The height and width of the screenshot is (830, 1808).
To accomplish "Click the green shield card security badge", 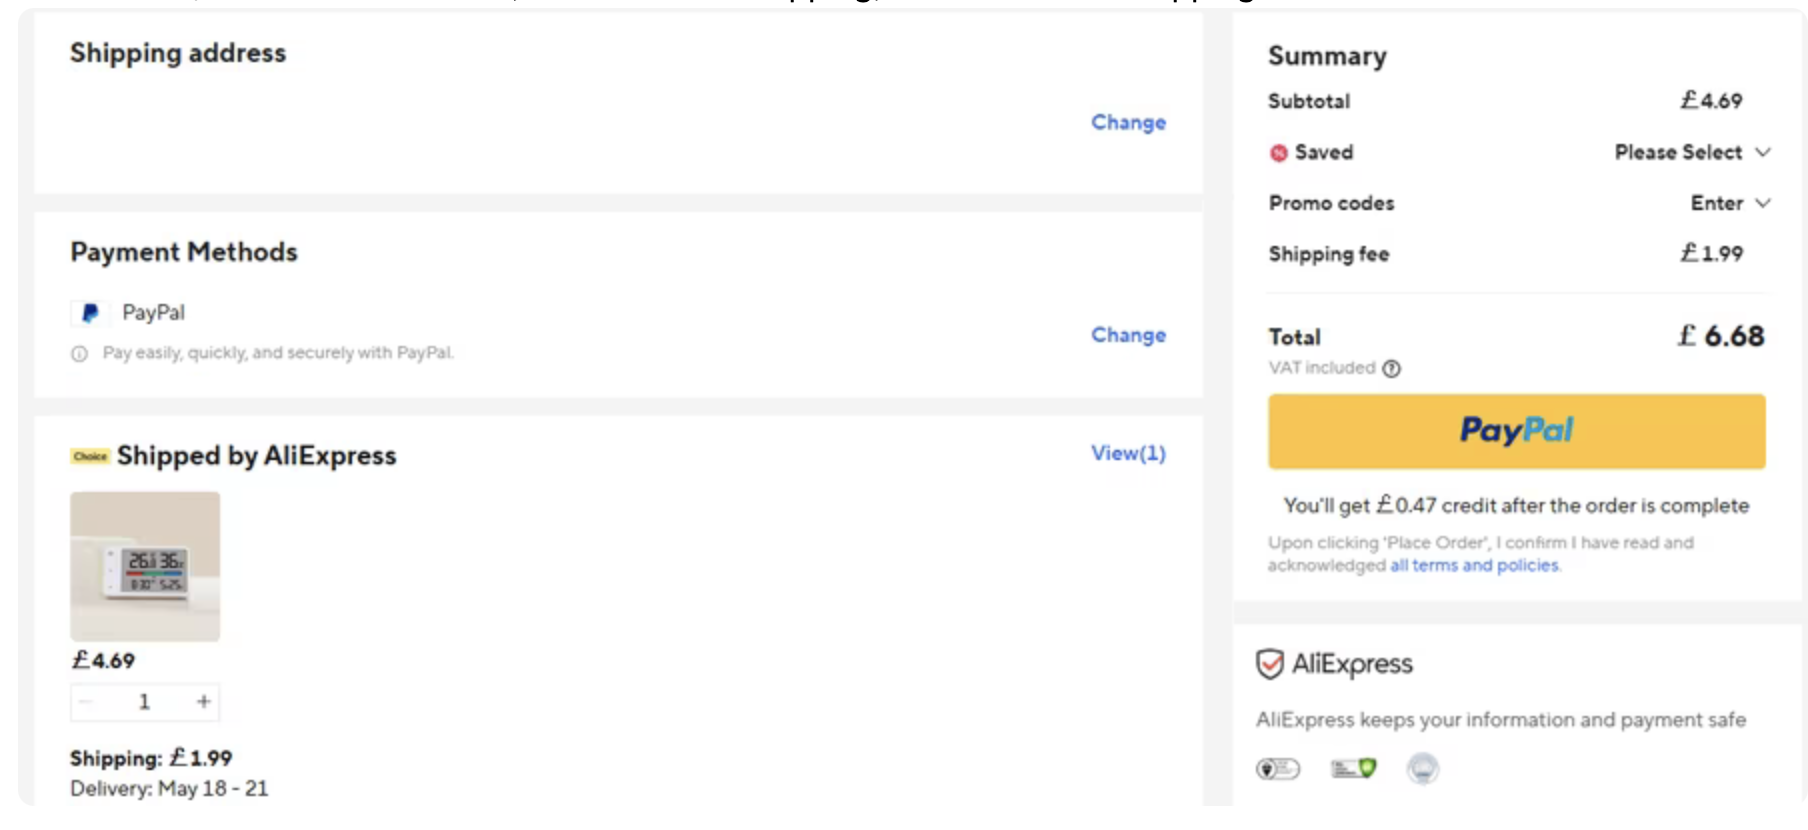I will (x=1354, y=768).
